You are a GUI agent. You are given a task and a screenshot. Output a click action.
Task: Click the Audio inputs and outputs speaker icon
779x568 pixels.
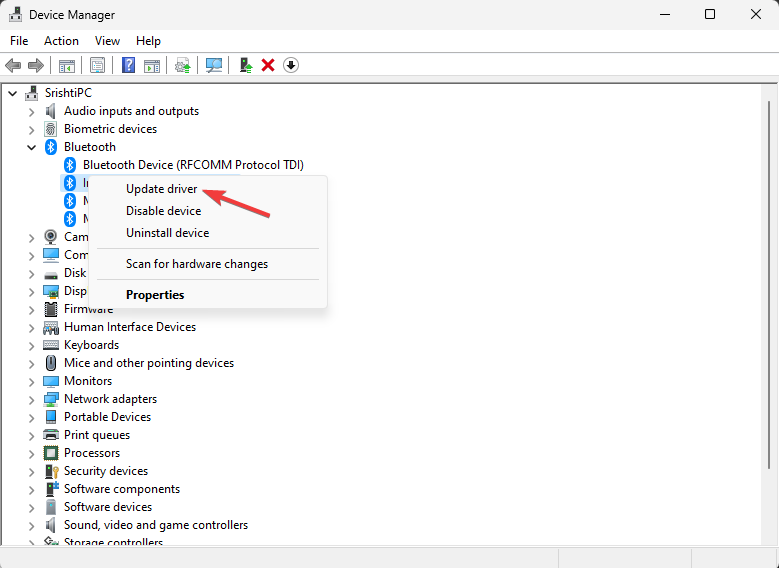51,111
